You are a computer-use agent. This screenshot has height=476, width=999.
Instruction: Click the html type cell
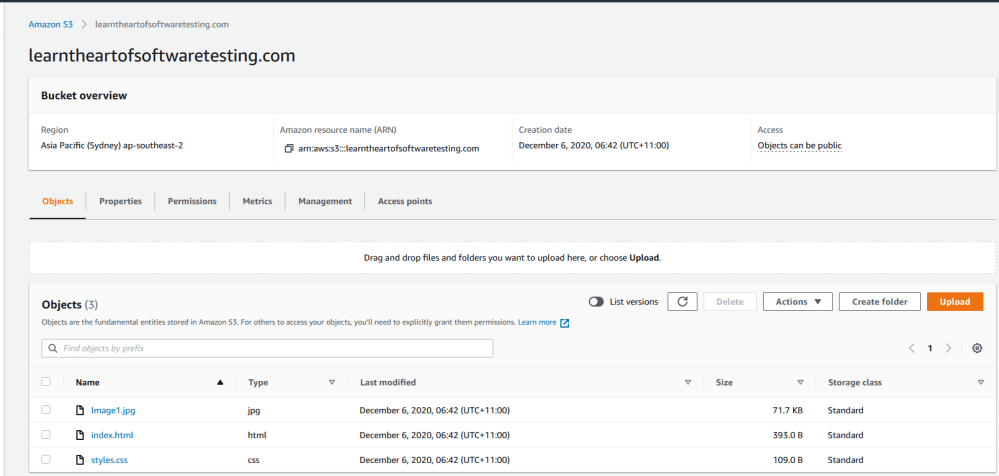coord(257,435)
